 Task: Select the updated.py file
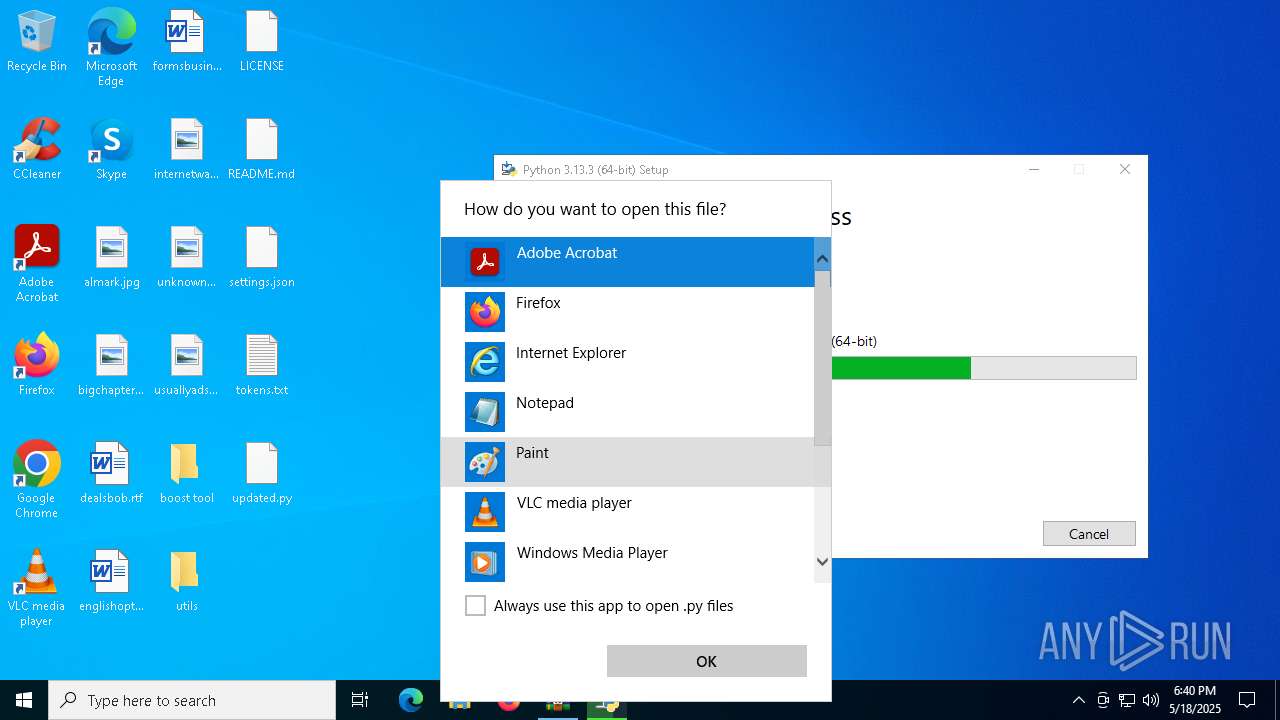point(262,474)
